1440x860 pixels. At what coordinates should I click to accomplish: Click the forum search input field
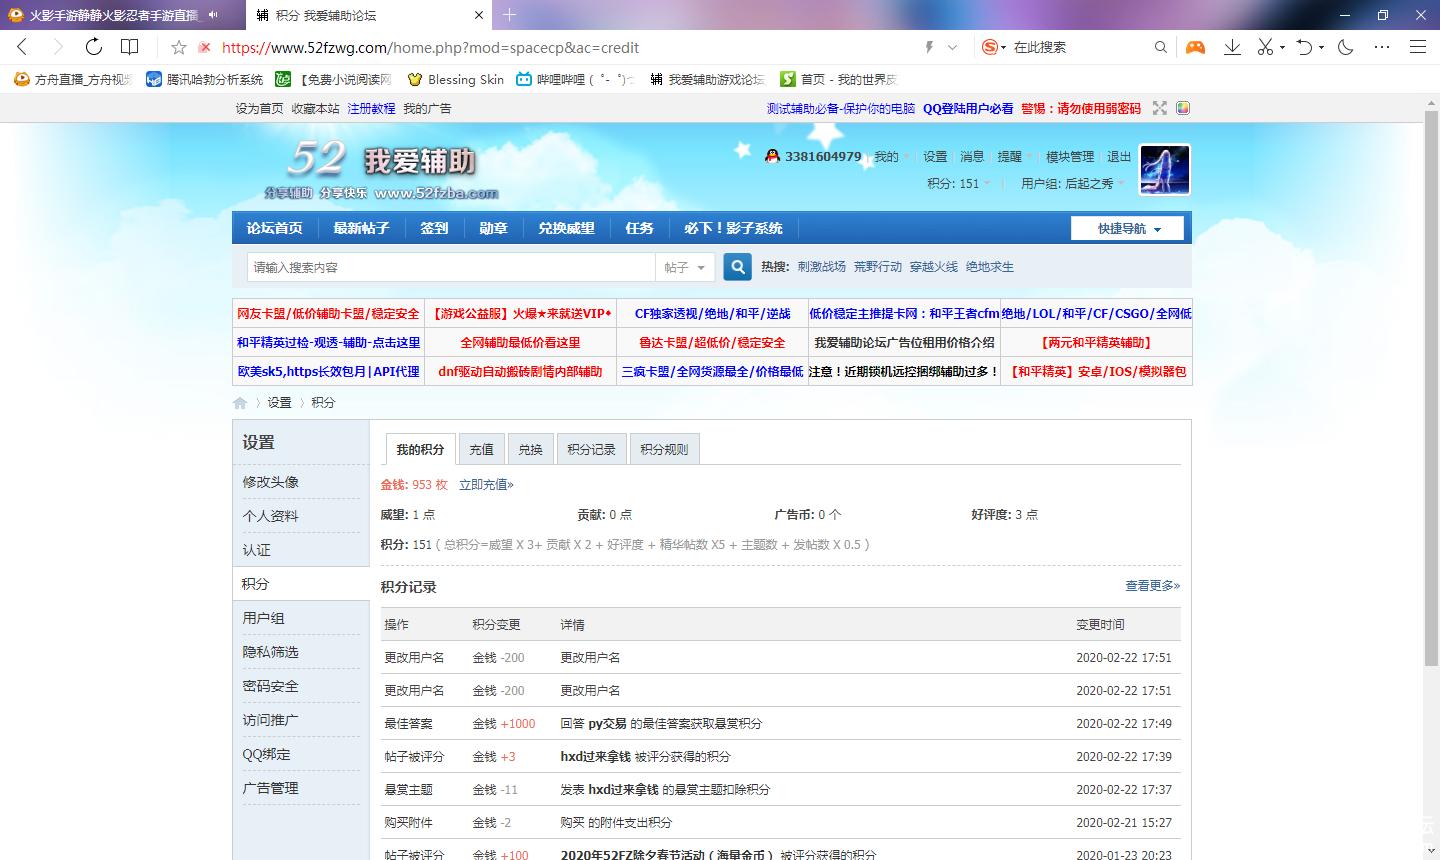point(450,267)
